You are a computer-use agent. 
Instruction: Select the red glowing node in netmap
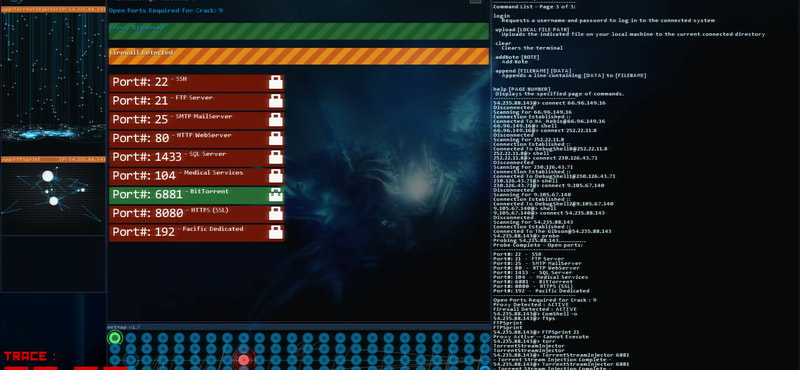244,359
